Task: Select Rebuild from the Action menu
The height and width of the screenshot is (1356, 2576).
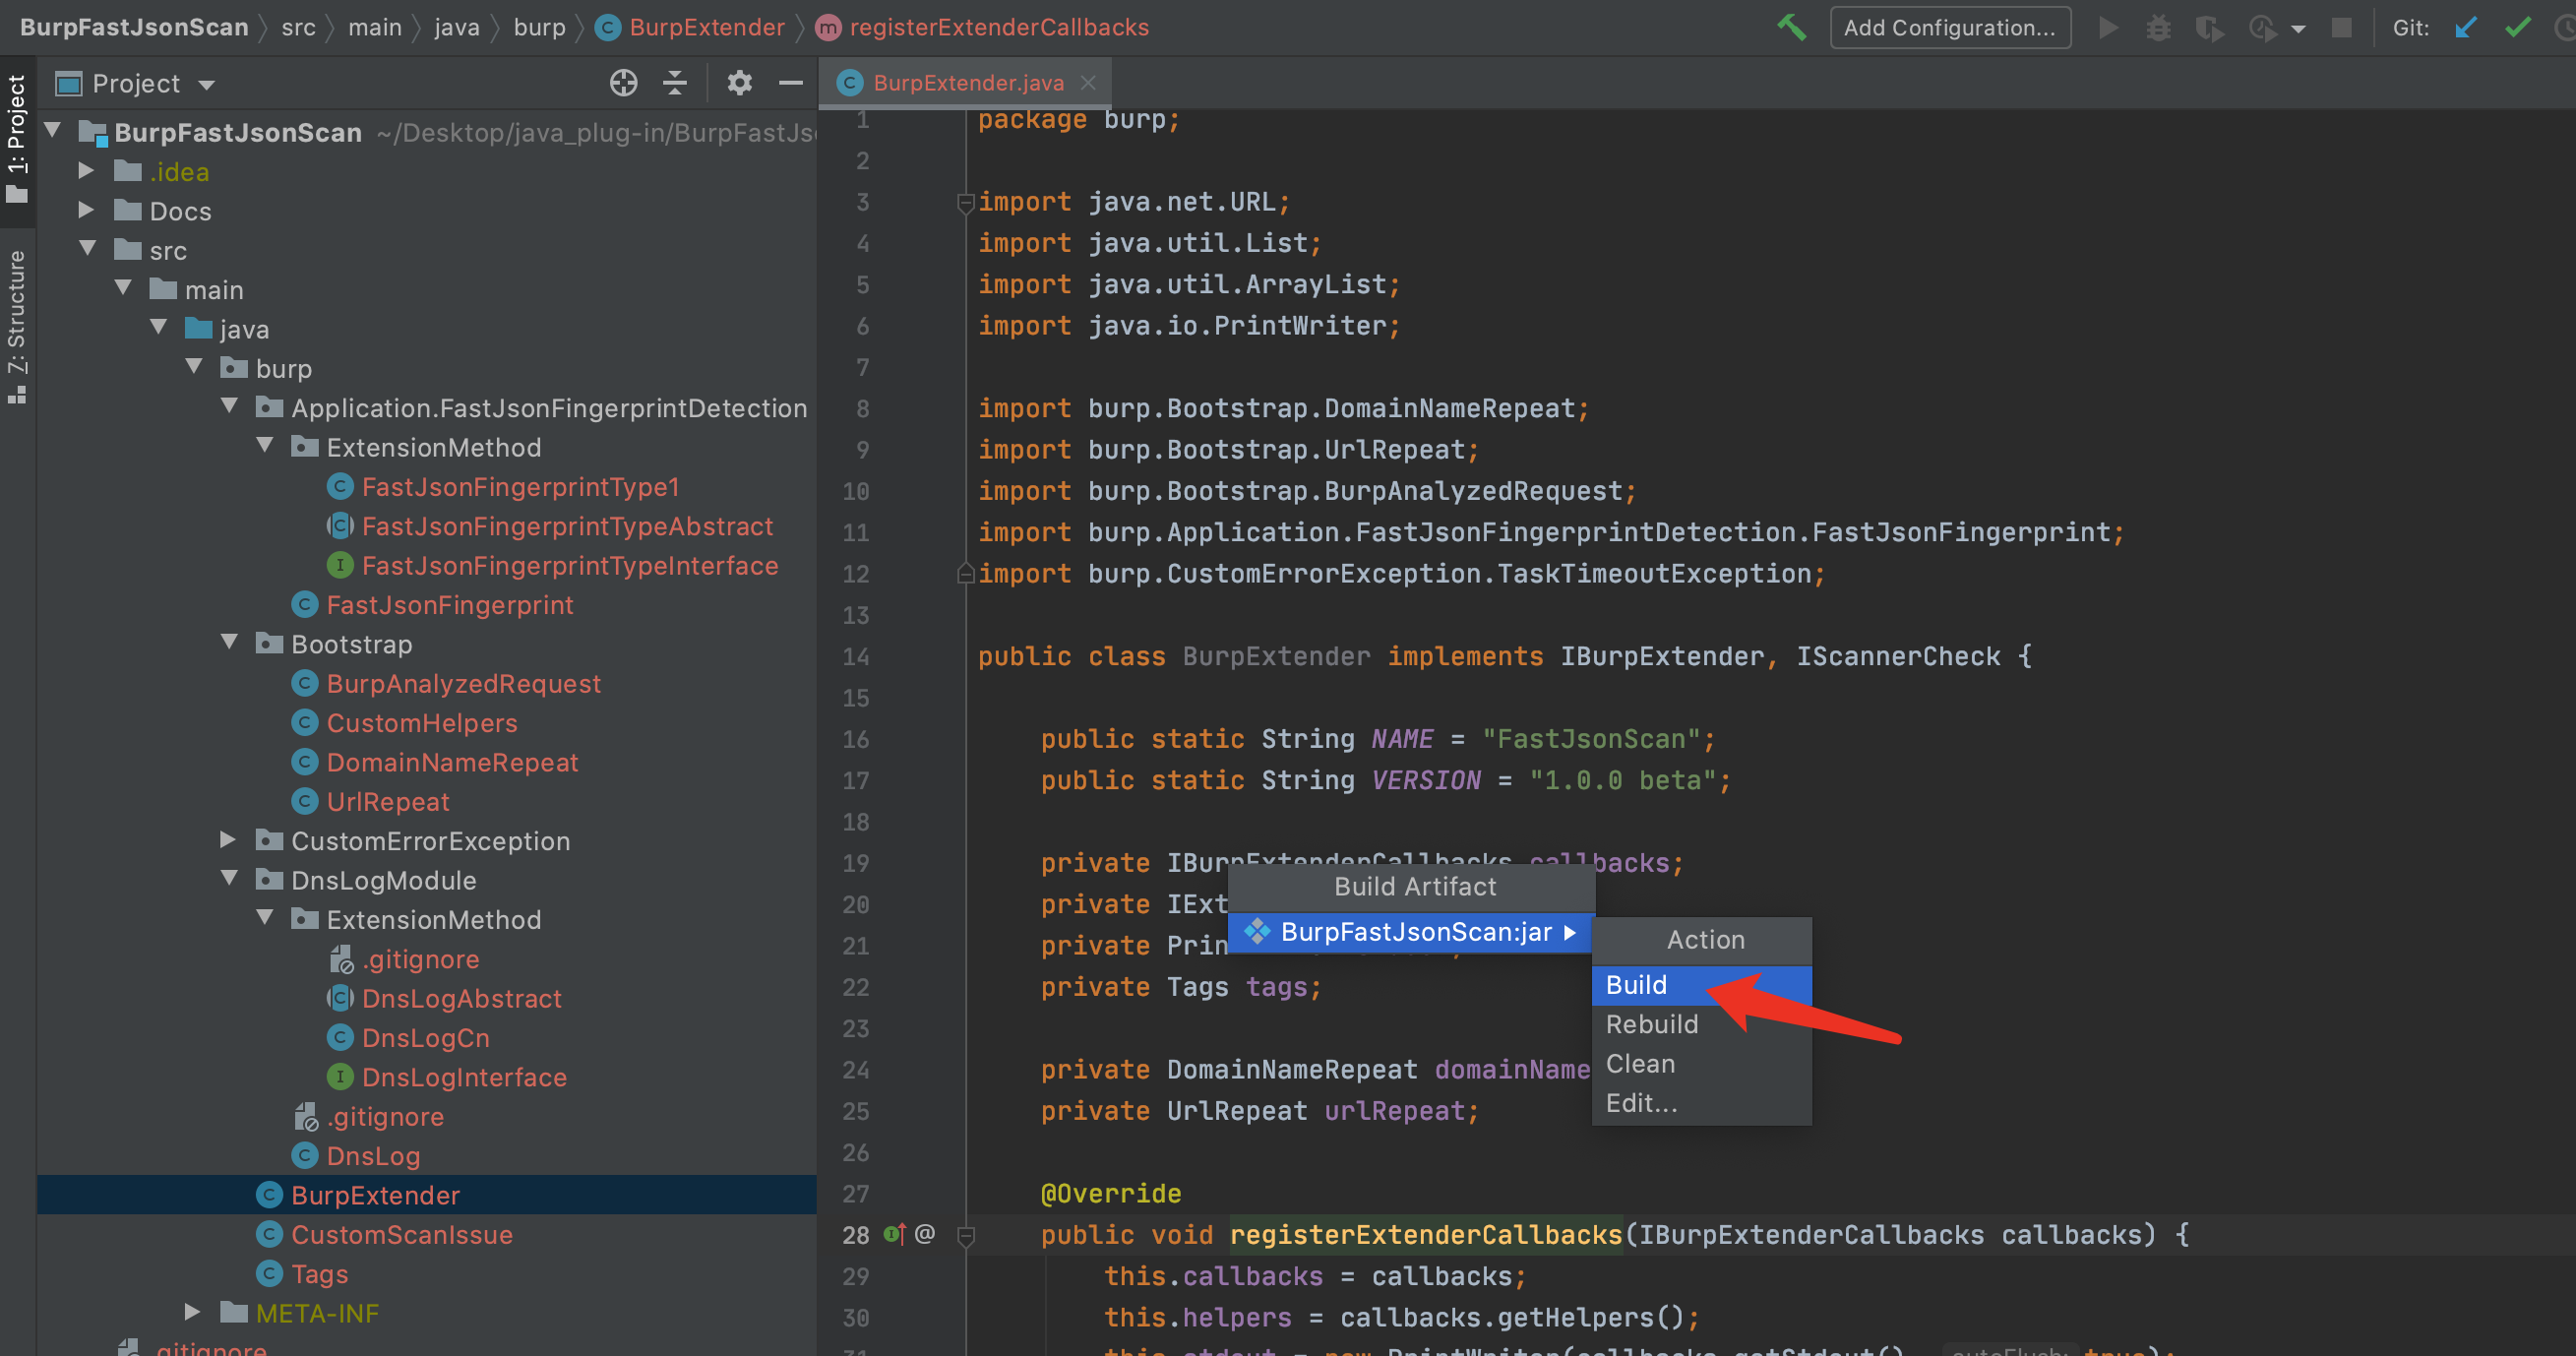Action: click(1651, 1024)
